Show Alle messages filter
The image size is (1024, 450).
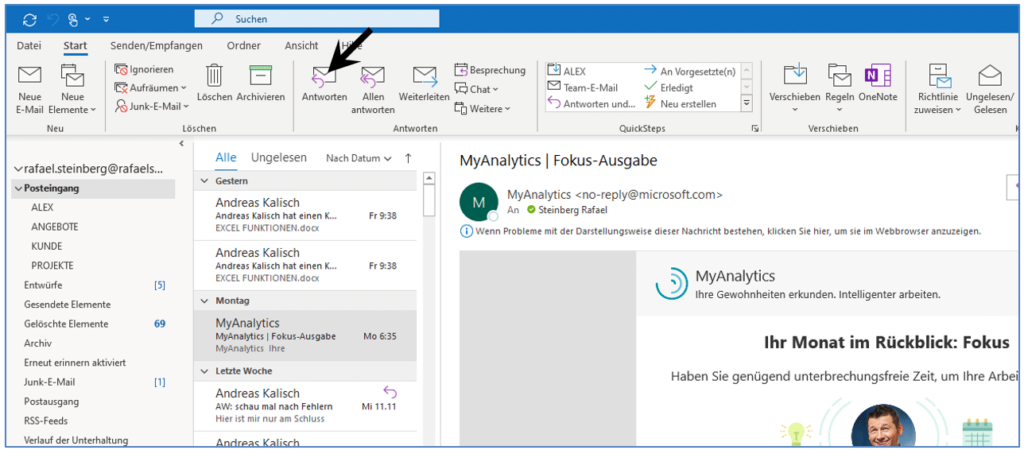[226, 157]
